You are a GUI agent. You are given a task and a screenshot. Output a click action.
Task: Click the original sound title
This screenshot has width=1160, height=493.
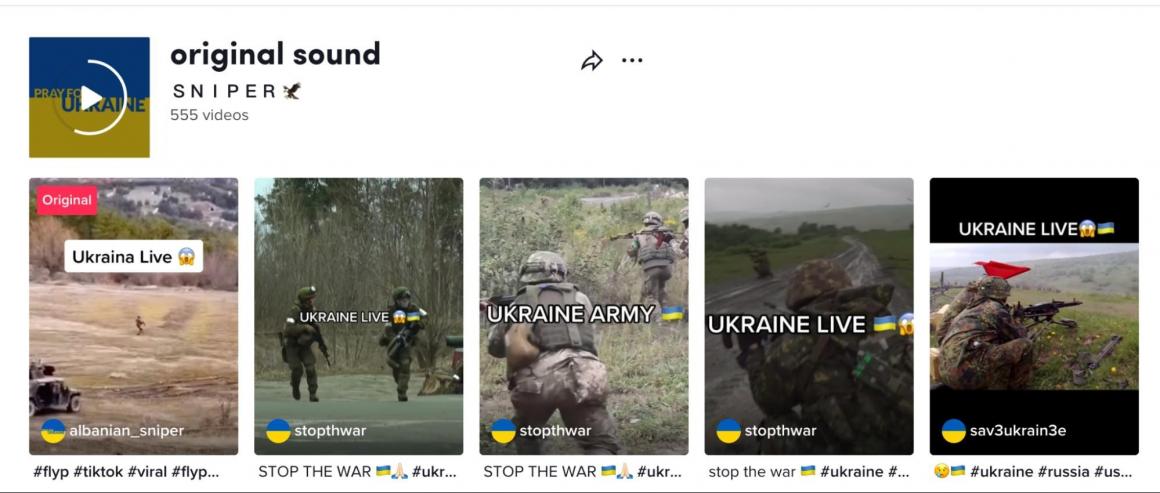275,54
